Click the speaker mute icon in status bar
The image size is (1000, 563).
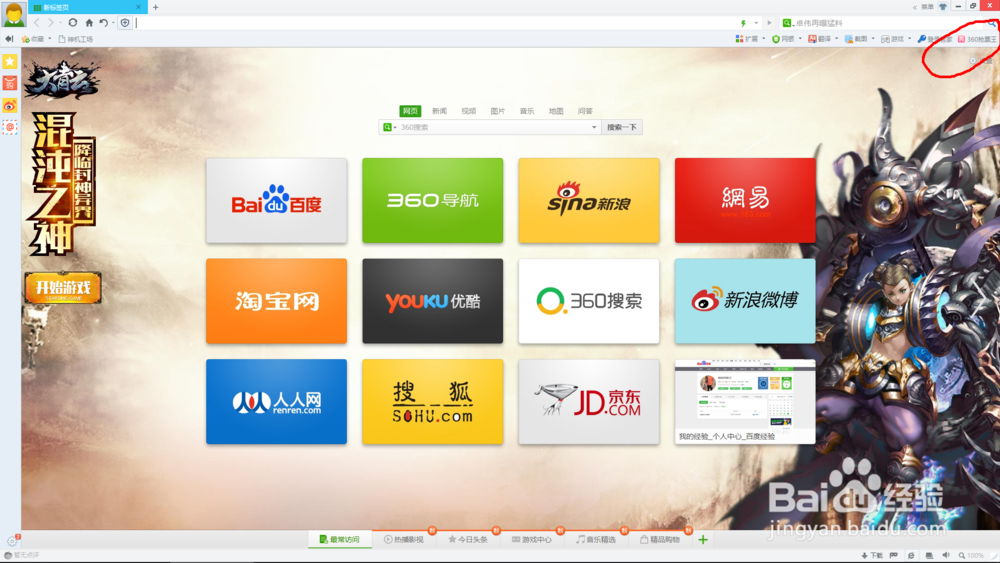(x=946, y=555)
